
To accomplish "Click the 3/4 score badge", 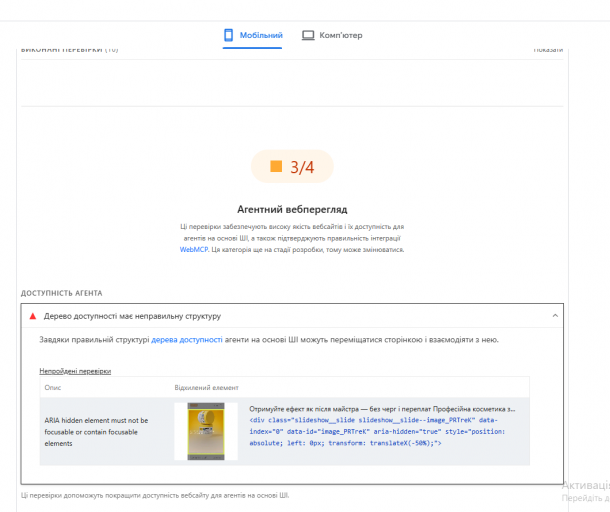I will point(292,167).
